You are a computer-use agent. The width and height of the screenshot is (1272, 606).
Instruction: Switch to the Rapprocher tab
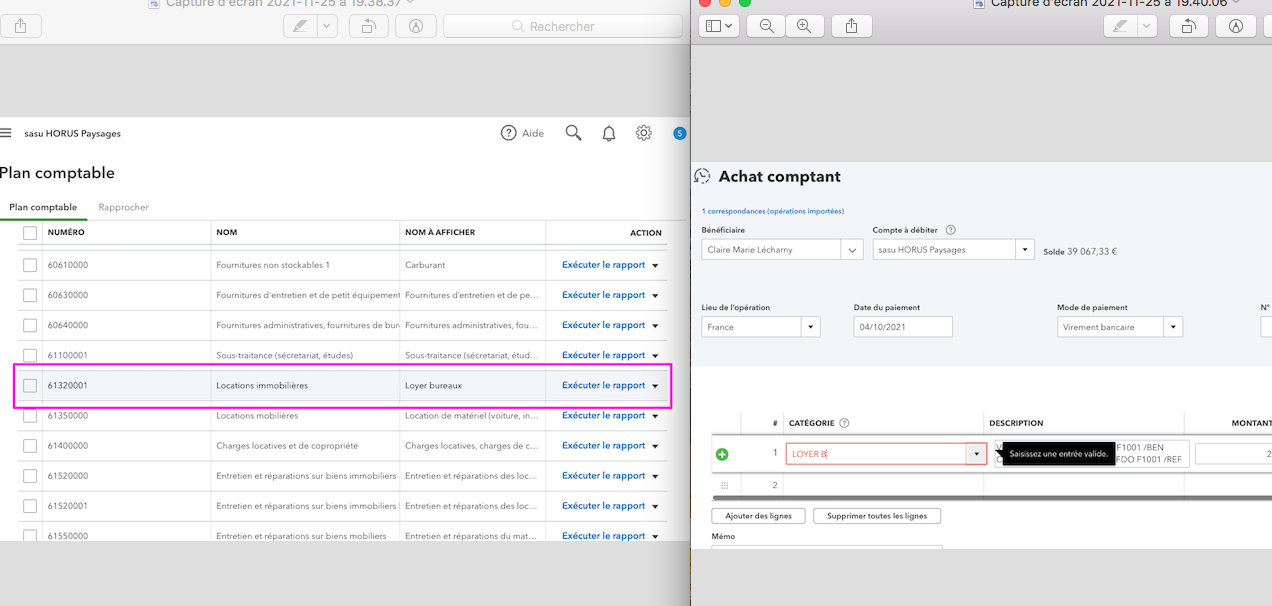(123, 208)
